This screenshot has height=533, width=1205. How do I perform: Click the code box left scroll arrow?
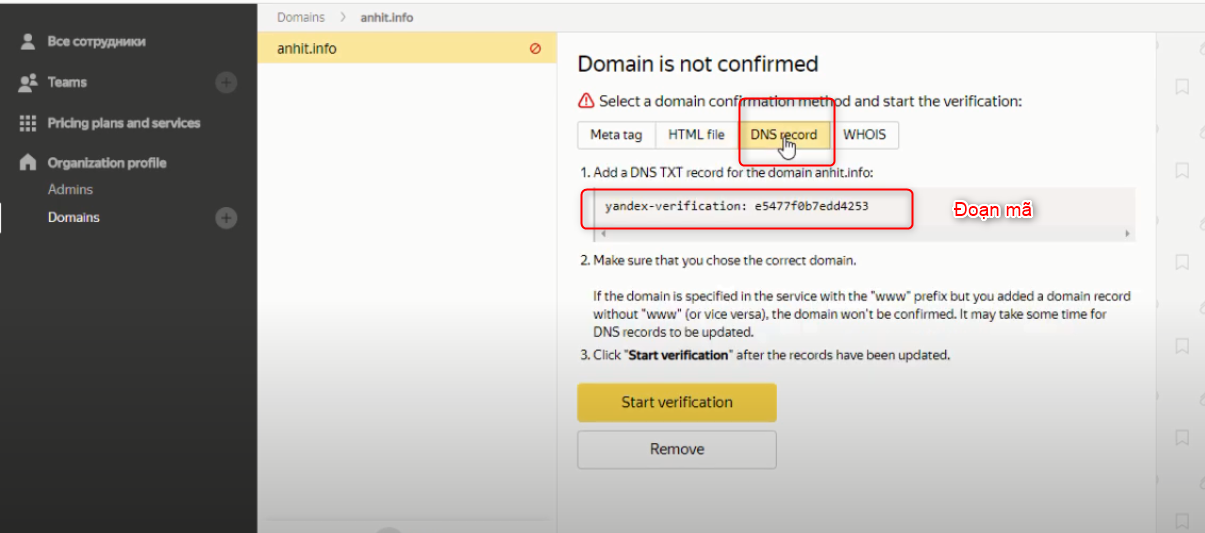point(603,234)
